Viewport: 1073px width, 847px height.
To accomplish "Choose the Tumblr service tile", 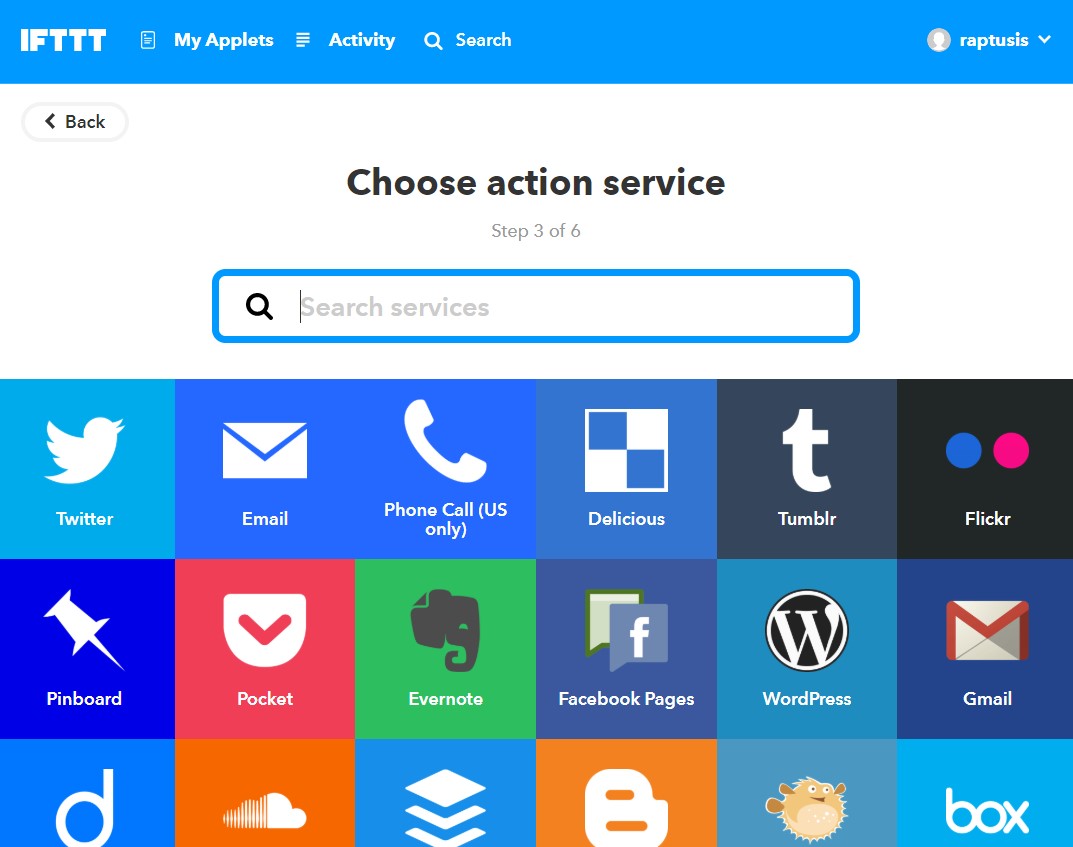I will coord(807,469).
